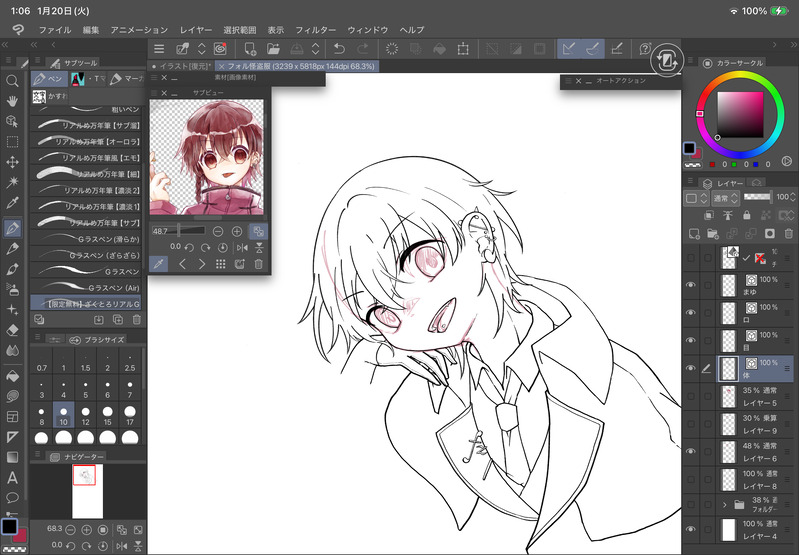Open the 編集 menu
This screenshot has width=799, height=555.
91,30
